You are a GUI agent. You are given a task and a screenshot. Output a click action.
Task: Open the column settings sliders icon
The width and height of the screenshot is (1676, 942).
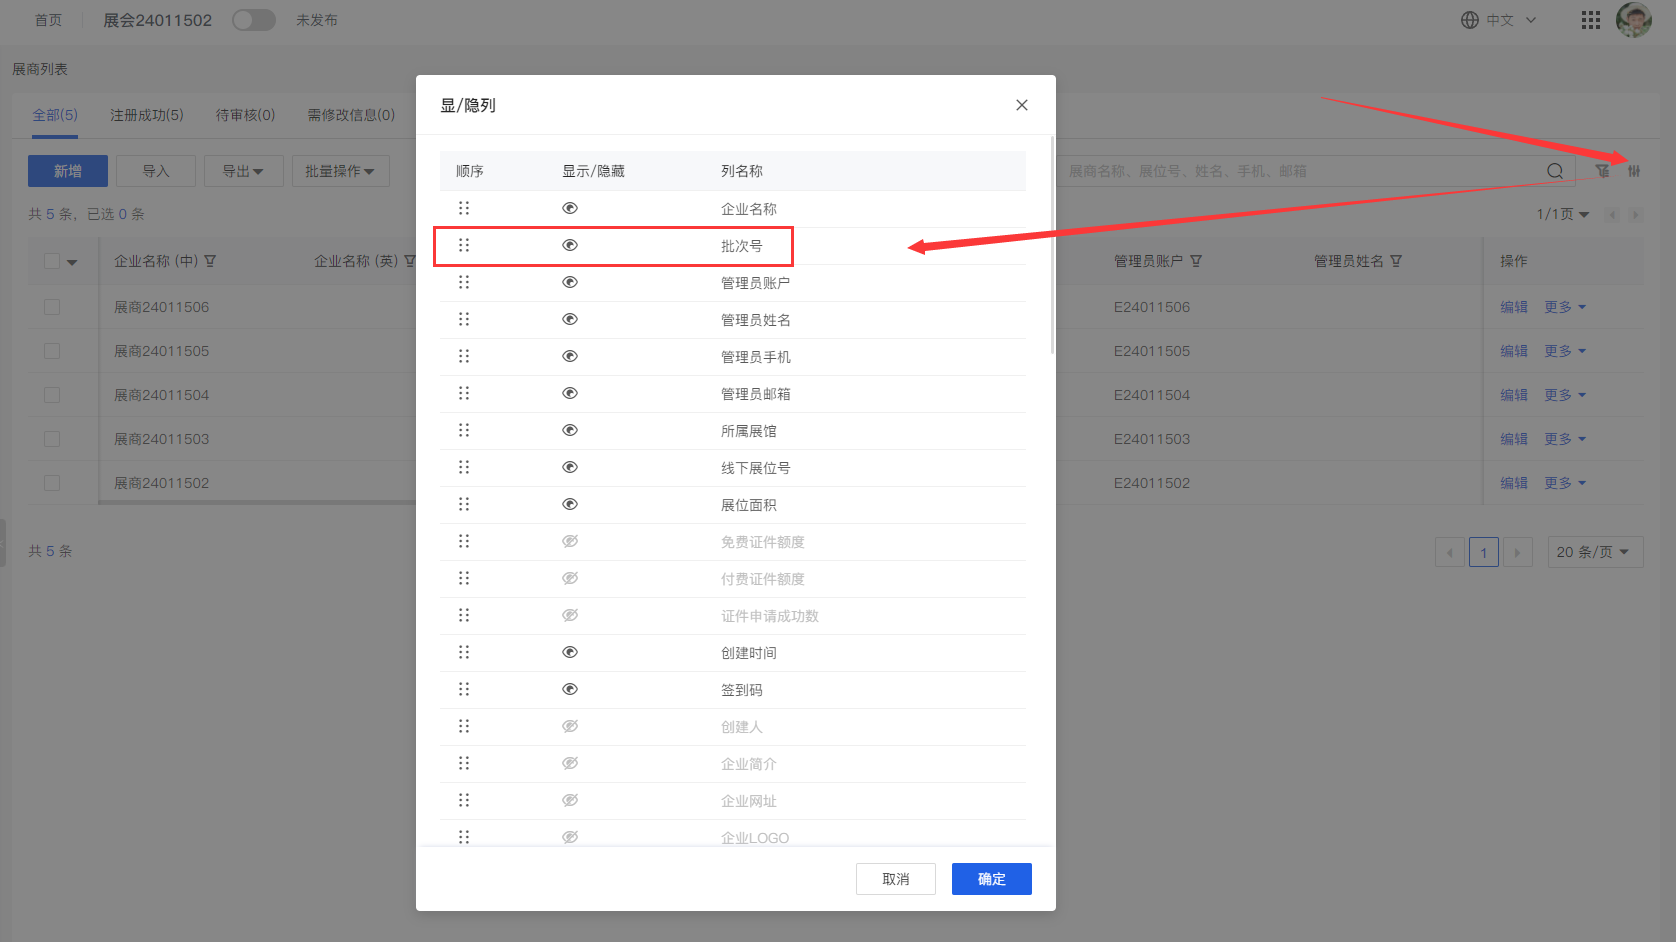[1636, 171]
